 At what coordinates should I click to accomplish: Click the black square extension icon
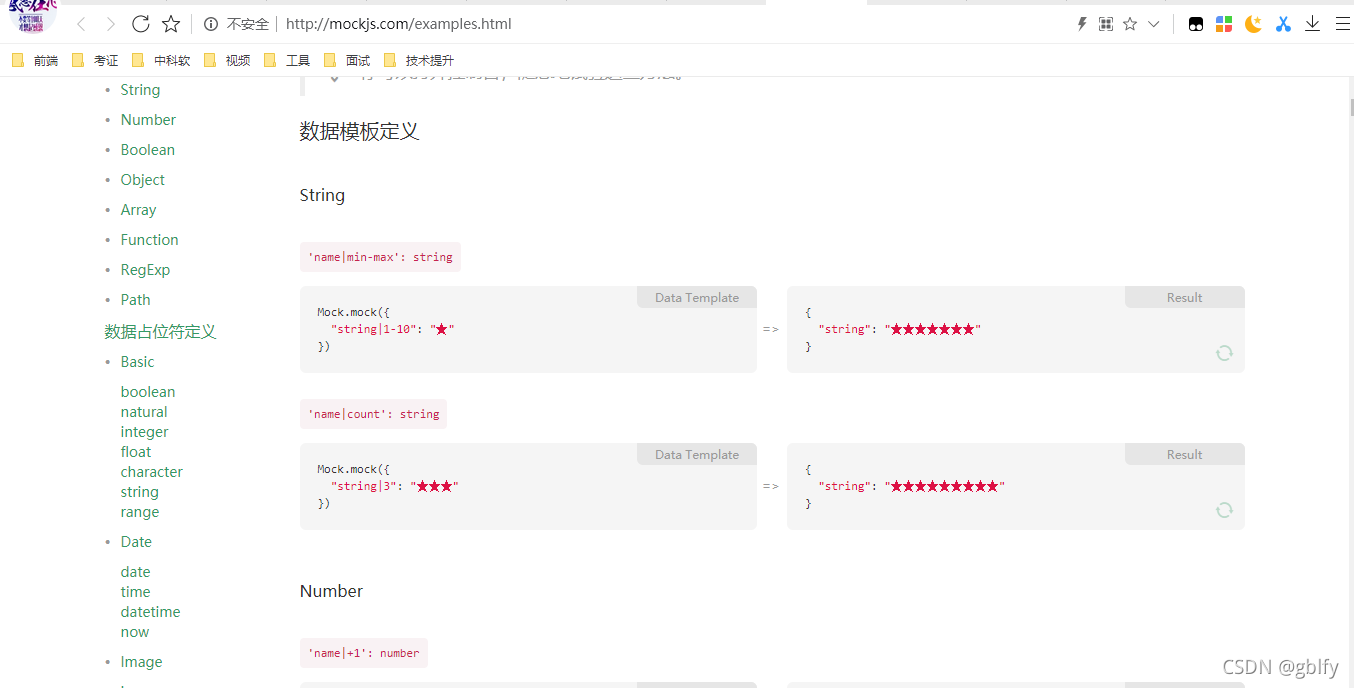[1196, 24]
